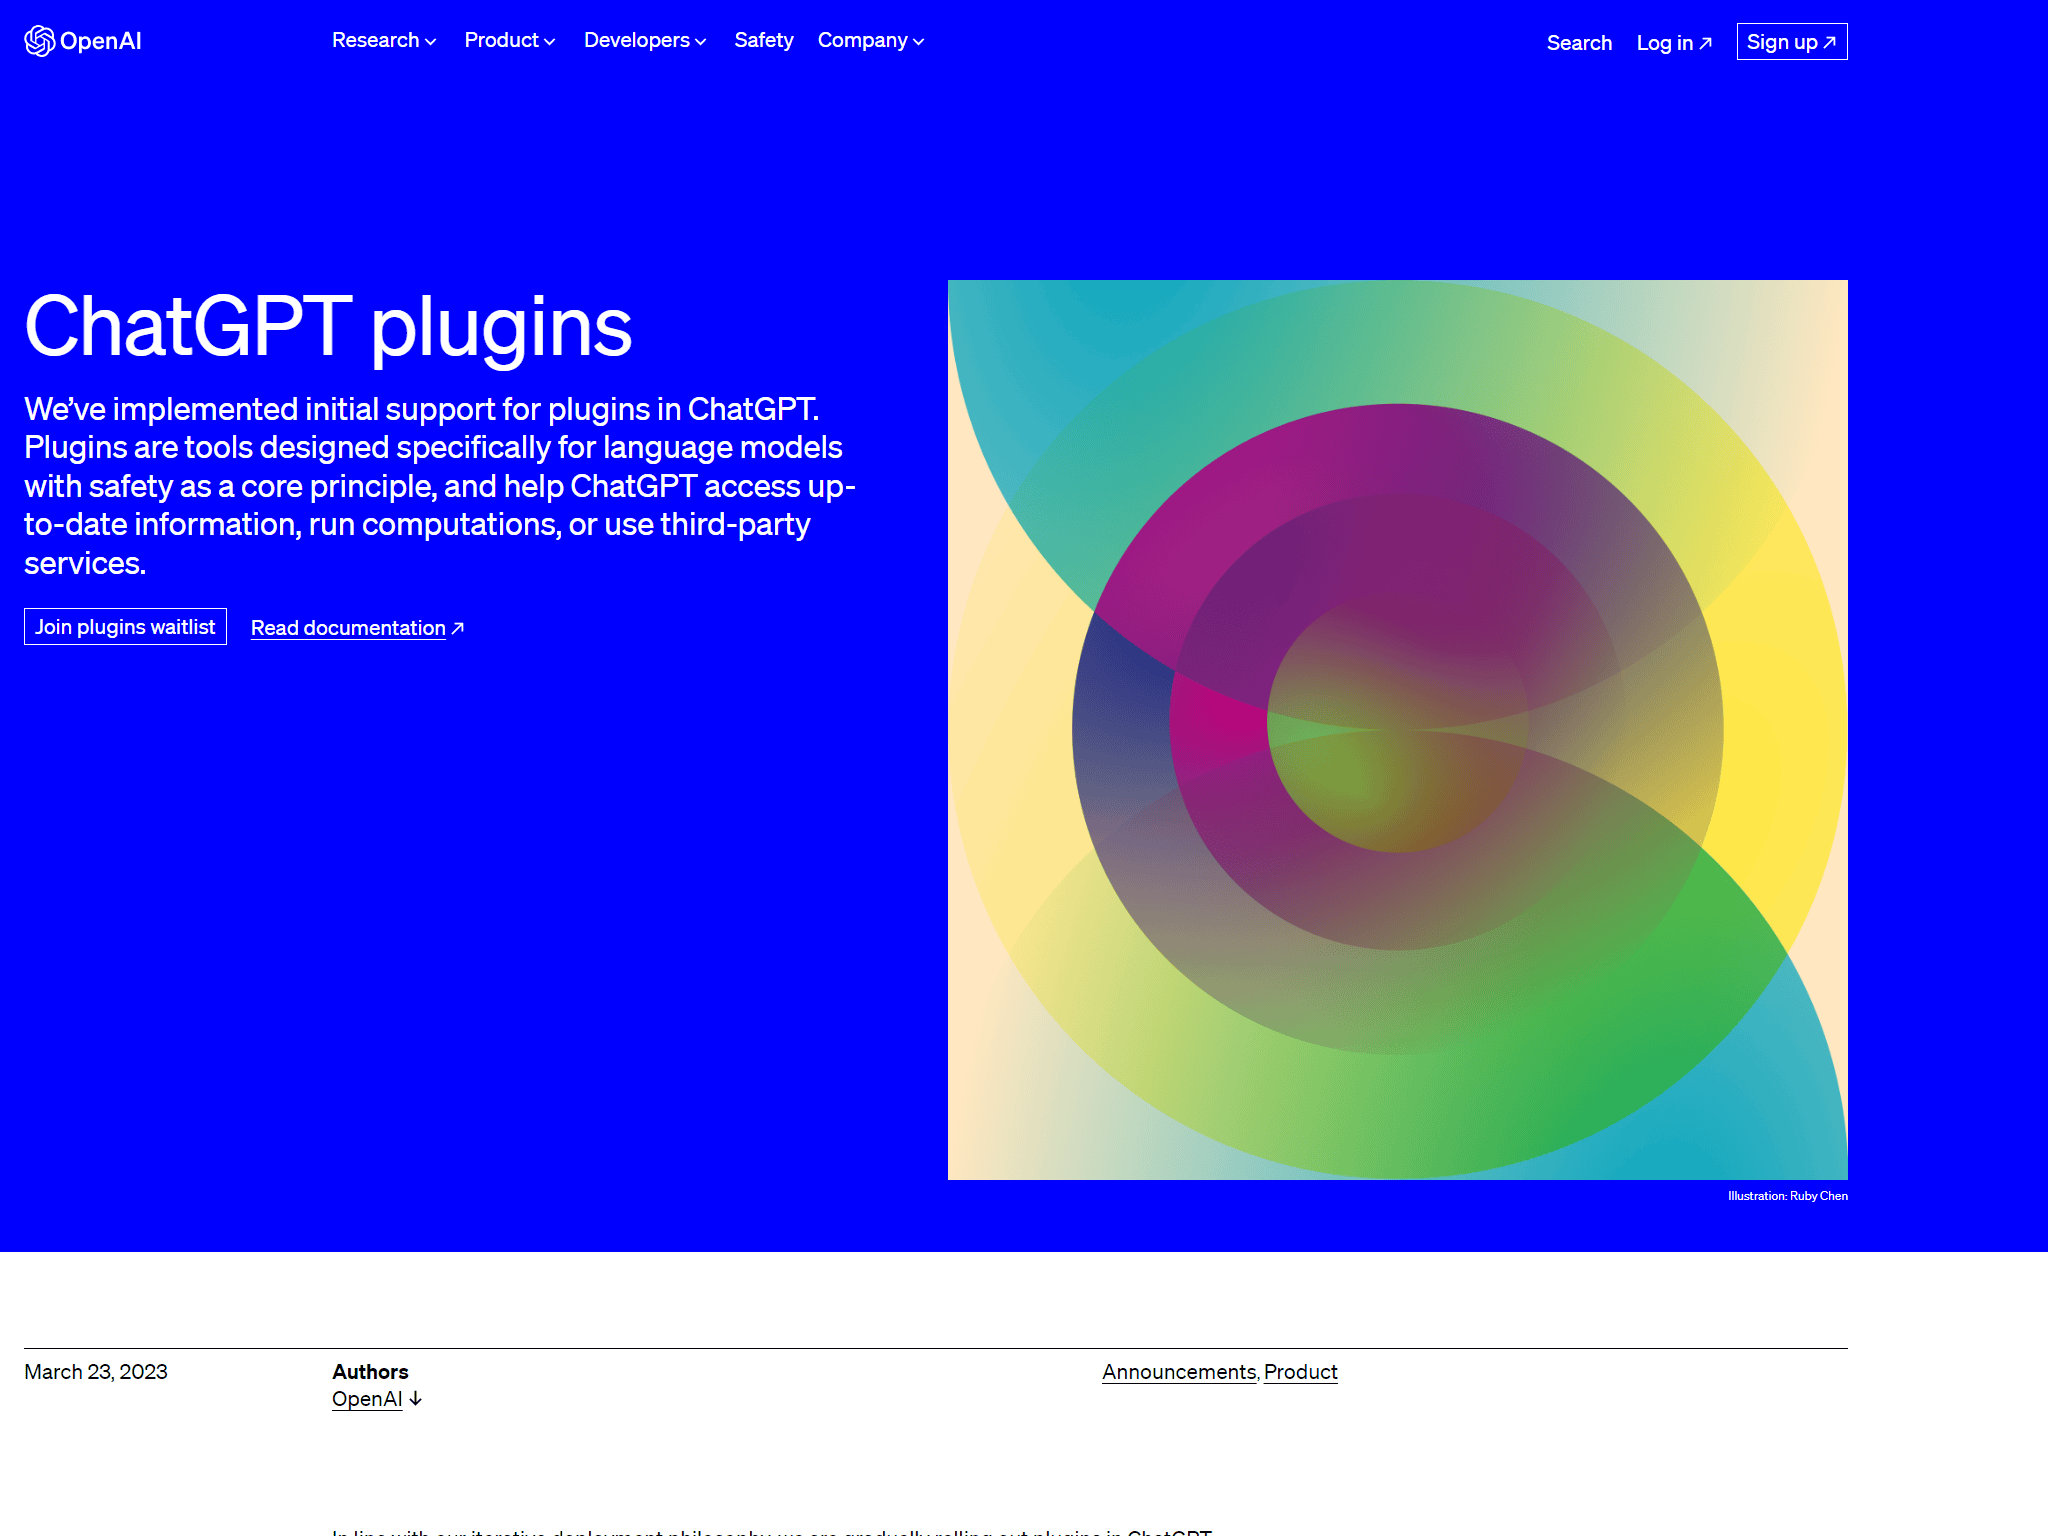Expand the Company dropdown menu
2048x1536 pixels.
pos(871,41)
